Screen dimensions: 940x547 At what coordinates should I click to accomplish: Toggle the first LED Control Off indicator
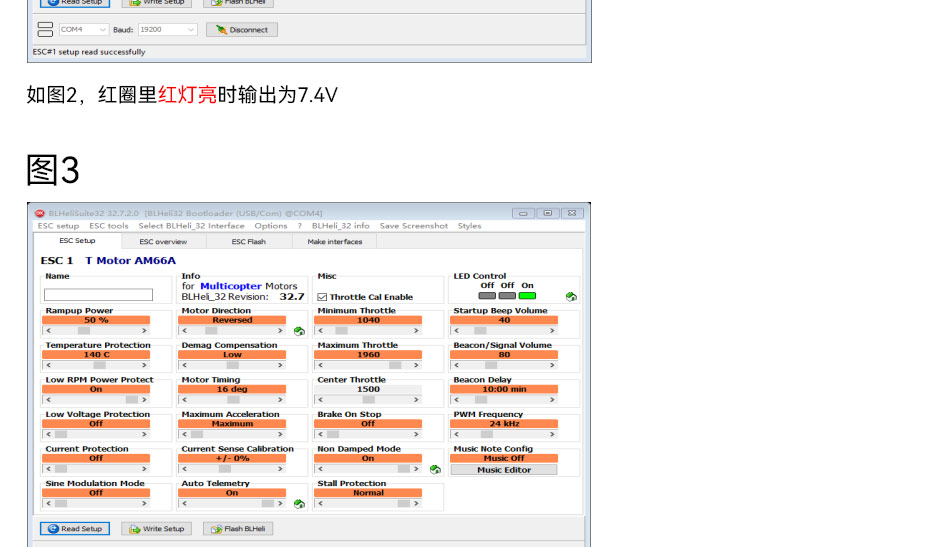pos(487,296)
